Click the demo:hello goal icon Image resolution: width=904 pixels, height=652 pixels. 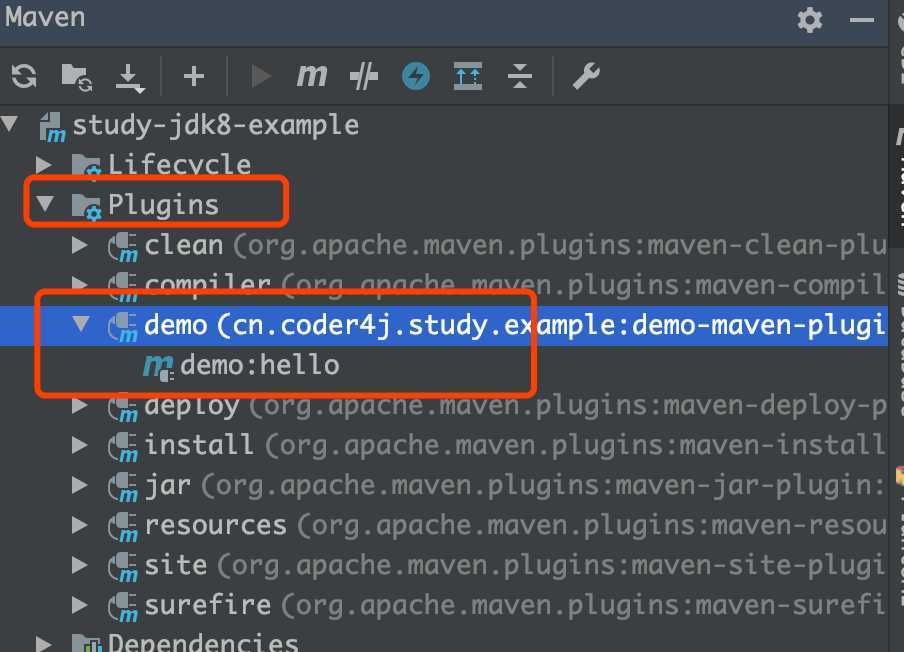tap(158, 367)
